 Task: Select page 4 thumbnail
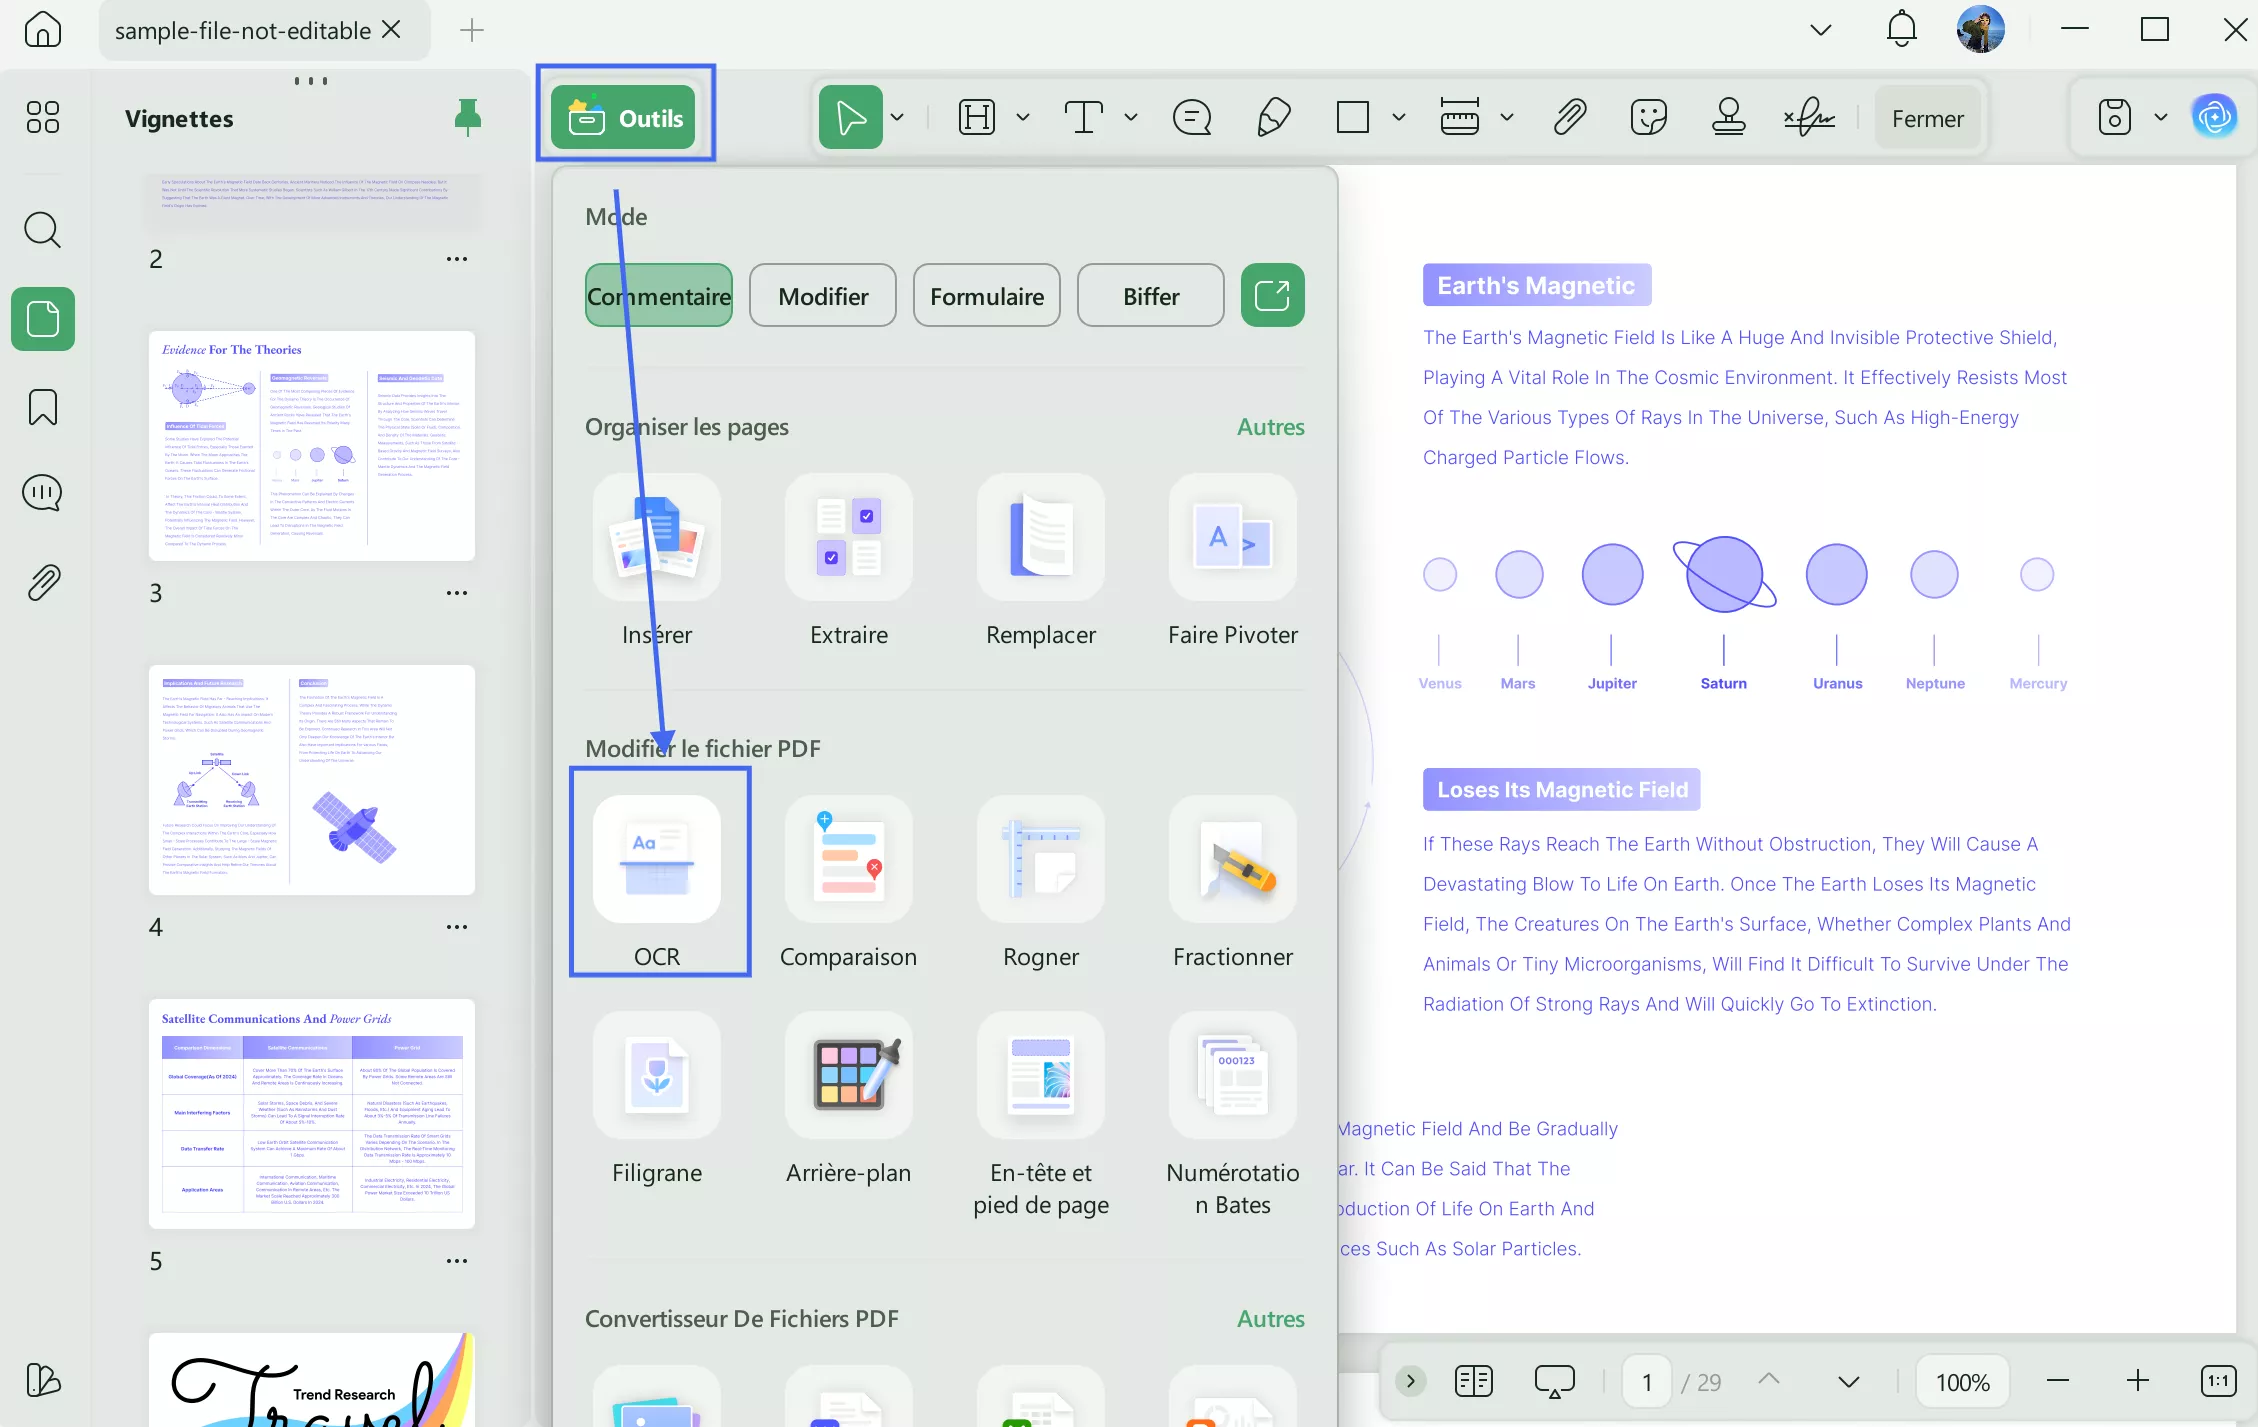312,780
